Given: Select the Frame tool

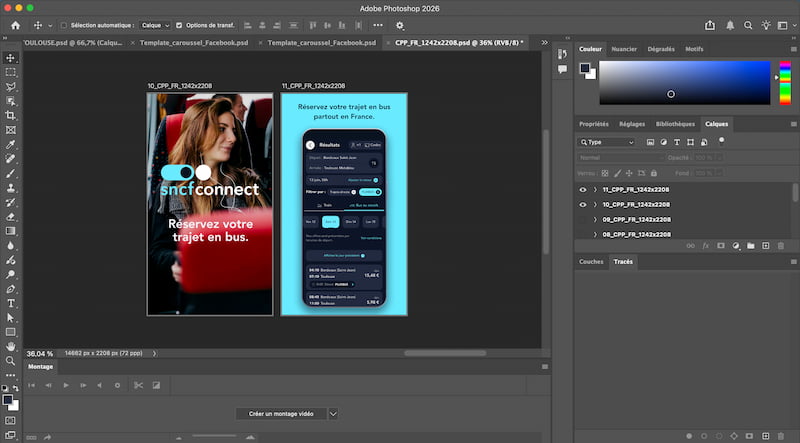Looking at the screenshot, I should point(10,130).
